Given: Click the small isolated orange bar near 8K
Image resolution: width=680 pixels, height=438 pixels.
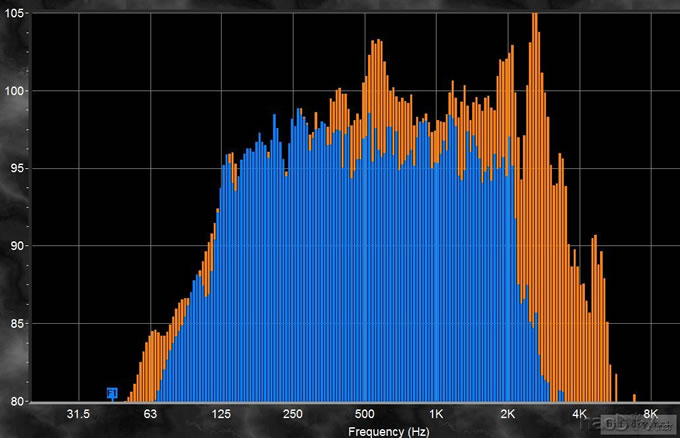Looking at the screenshot, I should (634, 398).
